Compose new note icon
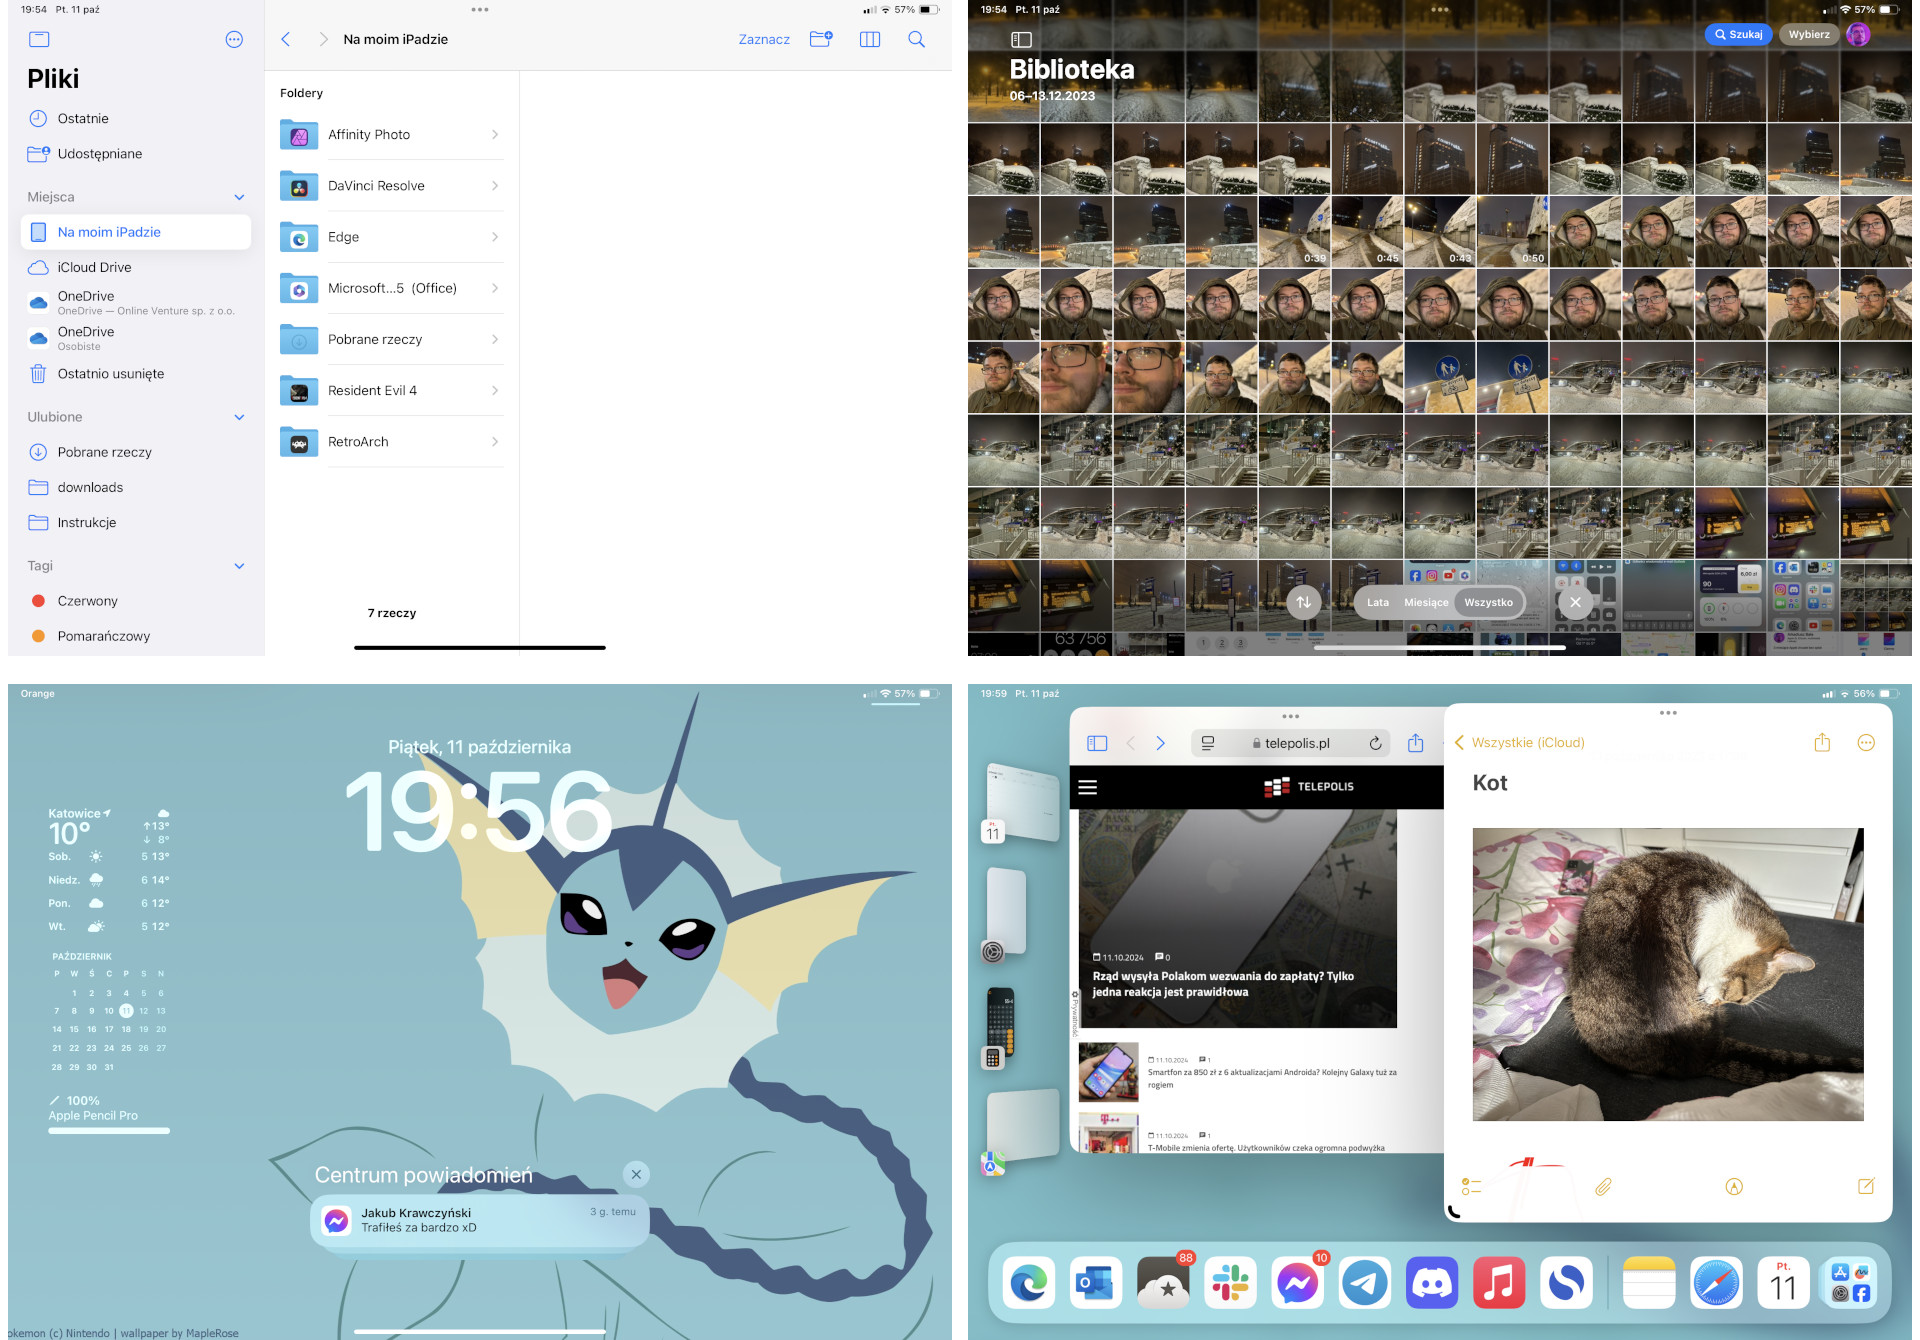 click(x=1866, y=1186)
